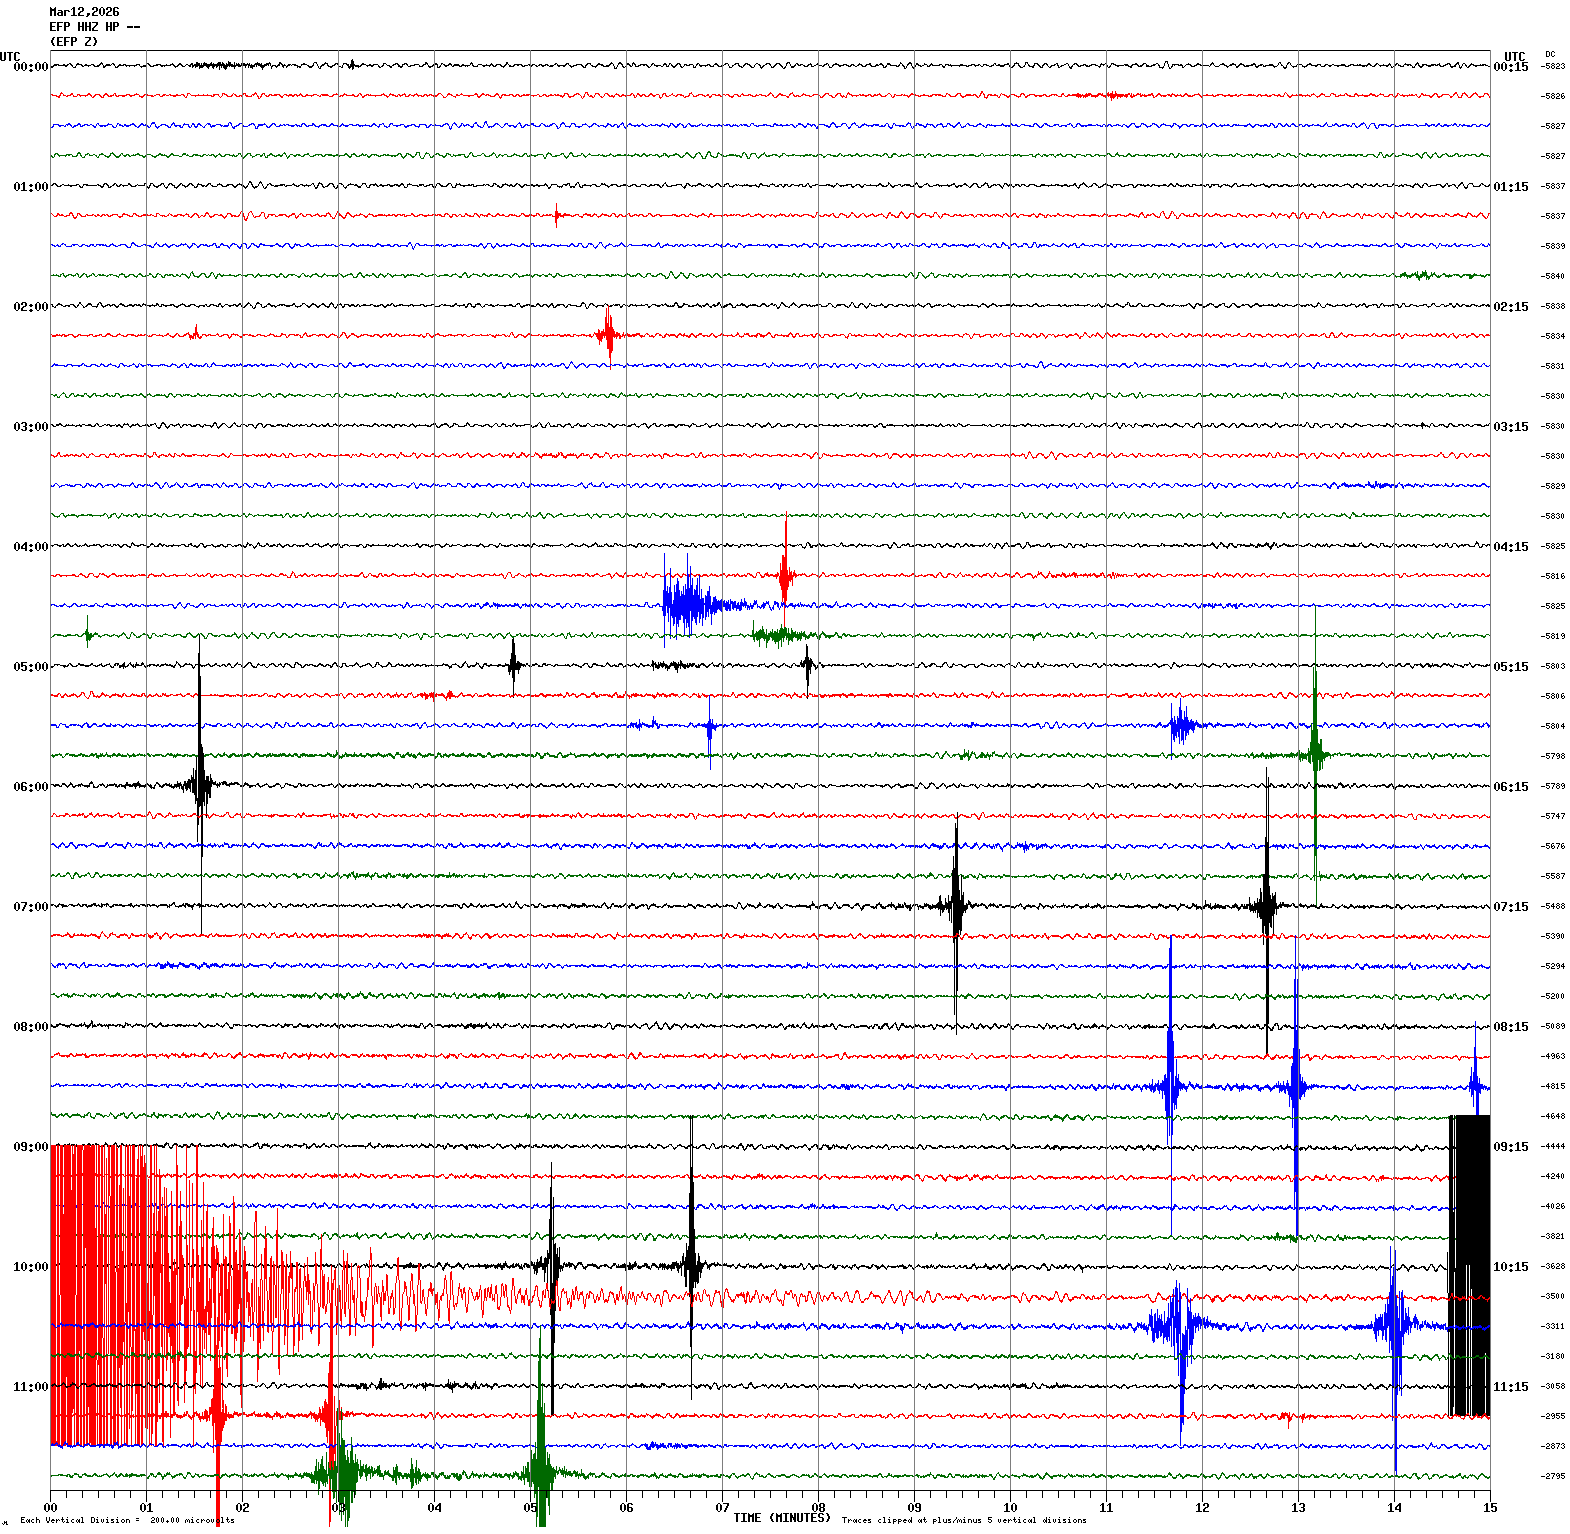The image size is (1570, 1534).
Task: Click the -5823 DC offset value
Action: click(1553, 66)
